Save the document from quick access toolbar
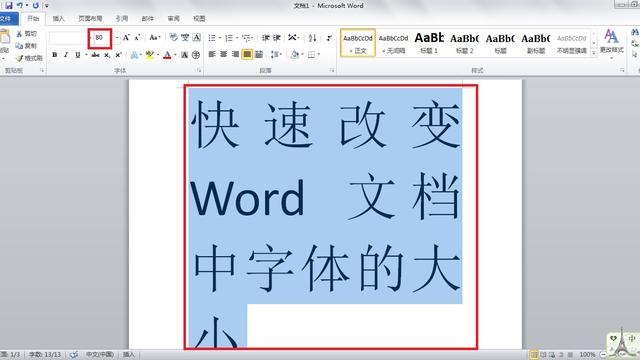The image size is (640, 360). tap(8, 5)
